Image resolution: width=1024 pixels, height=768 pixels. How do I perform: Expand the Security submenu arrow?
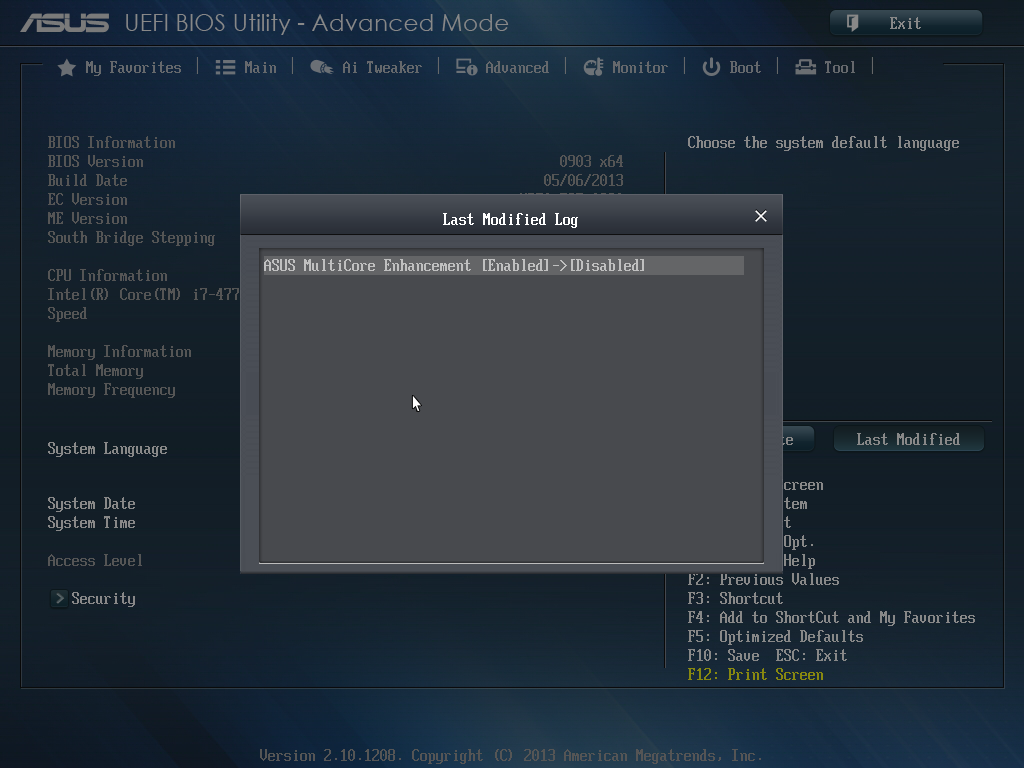tap(59, 598)
